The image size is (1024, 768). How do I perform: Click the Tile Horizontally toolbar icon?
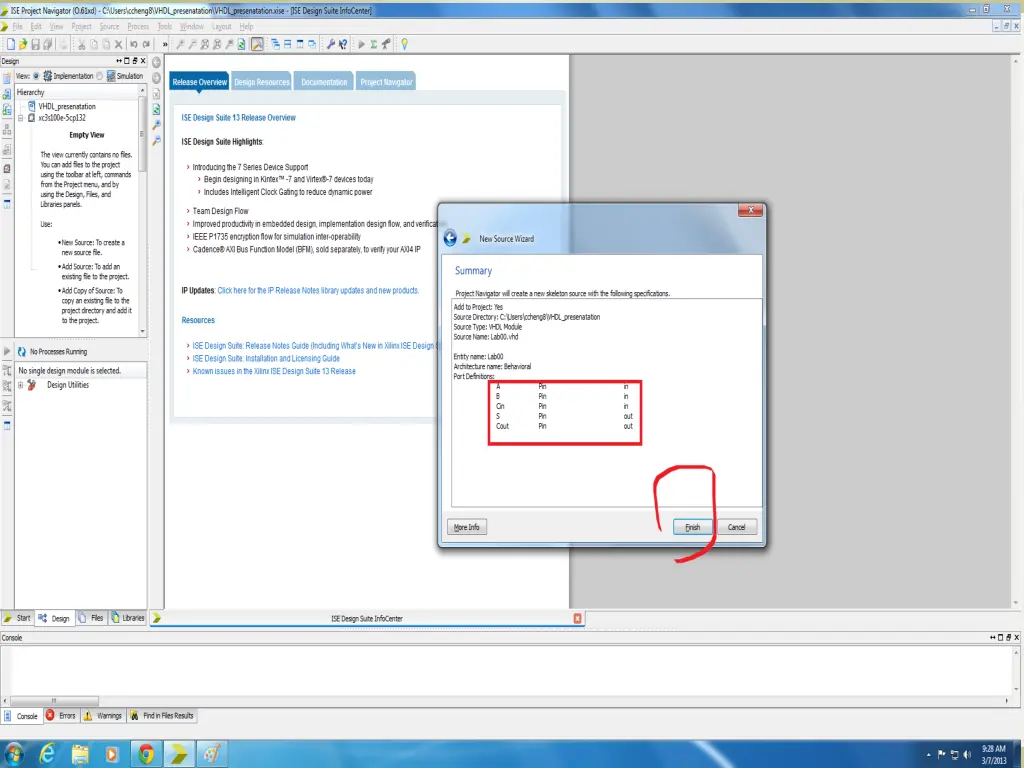(287, 44)
